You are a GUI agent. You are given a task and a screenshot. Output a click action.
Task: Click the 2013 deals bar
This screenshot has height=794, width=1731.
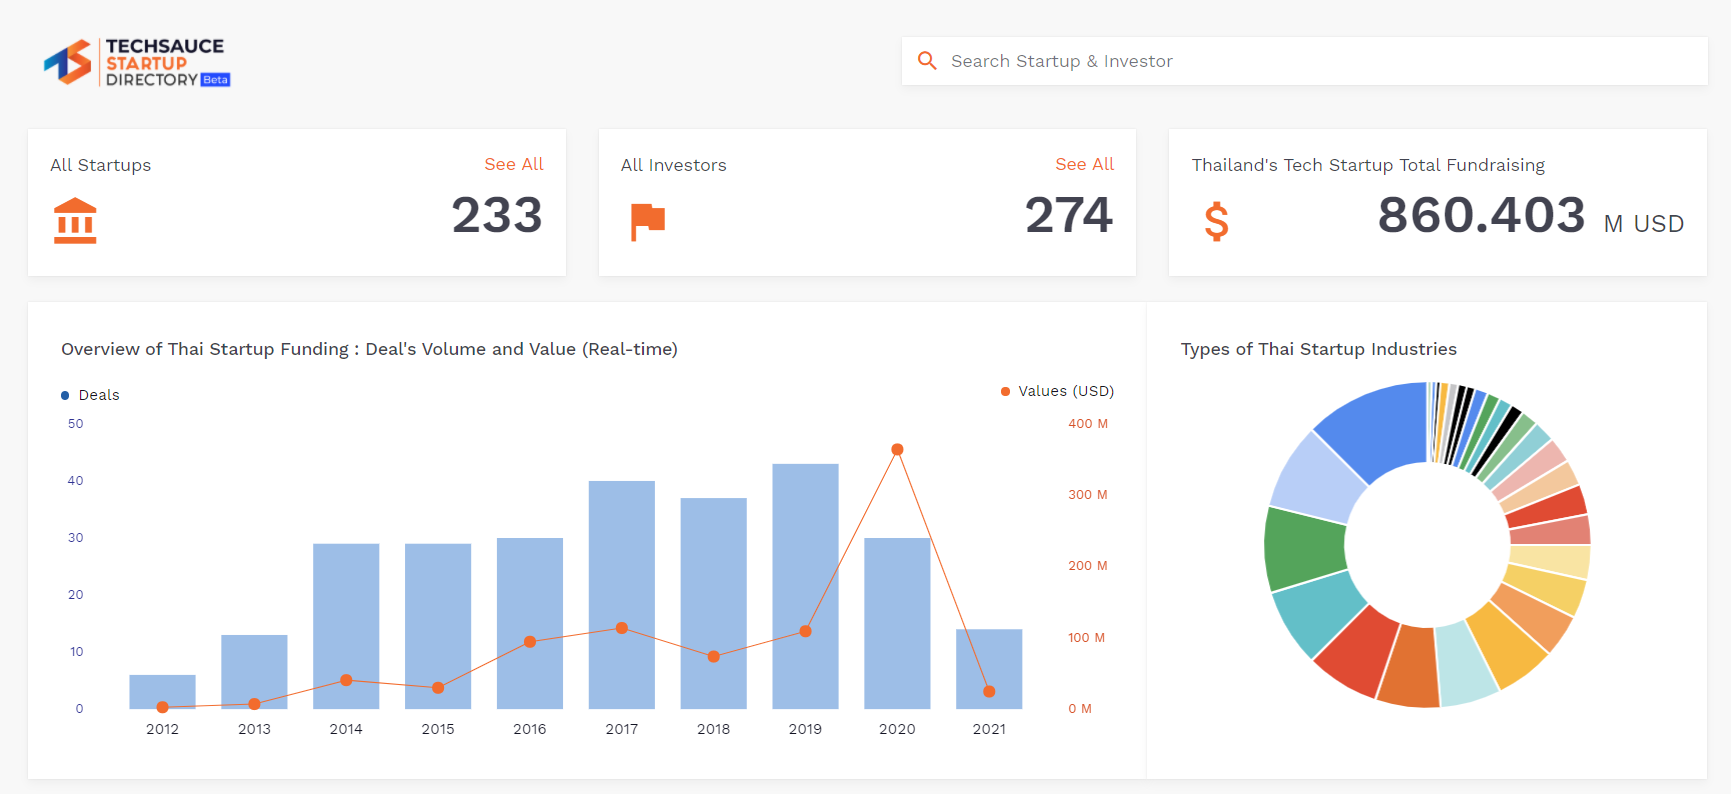pyautogui.click(x=254, y=672)
